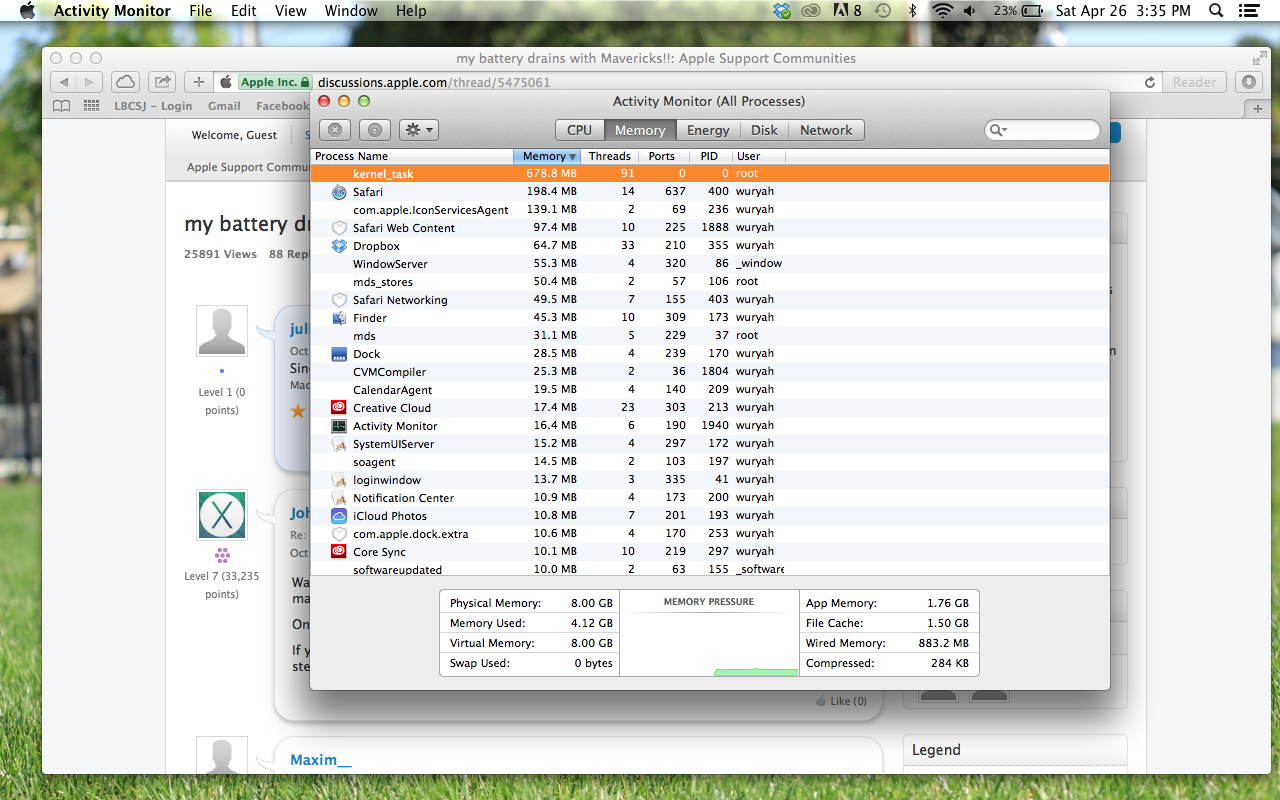Click the Dropbox process icon
The image size is (1280, 800).
[x=339, y=246]
